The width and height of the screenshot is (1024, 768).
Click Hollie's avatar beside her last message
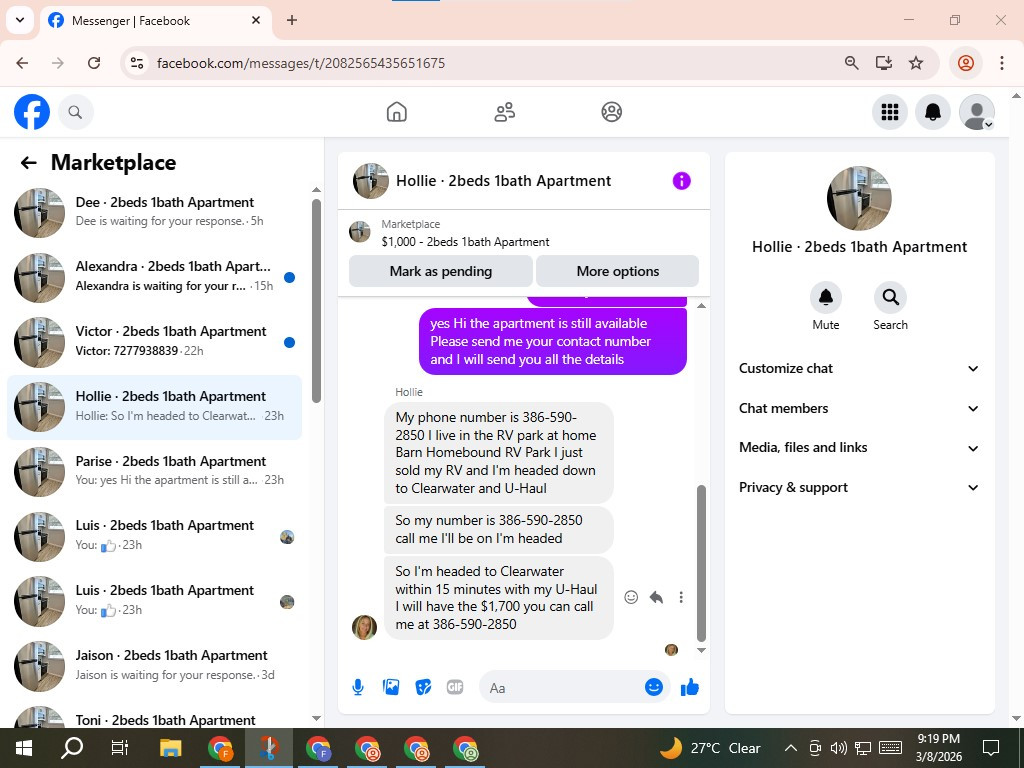[x=364, y=627]
